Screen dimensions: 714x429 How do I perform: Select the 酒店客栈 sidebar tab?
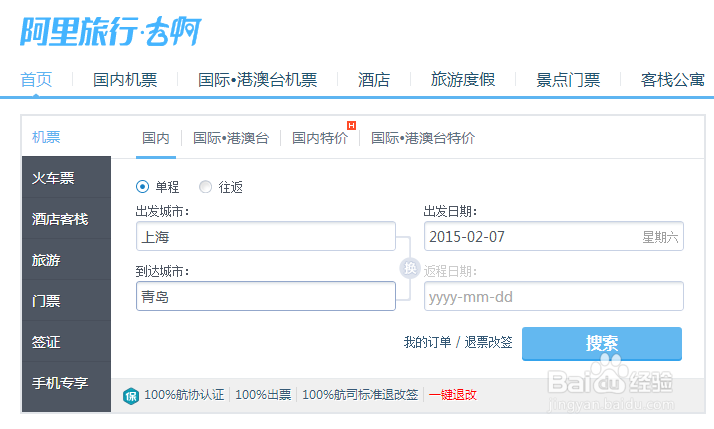(x=66, y=219)
